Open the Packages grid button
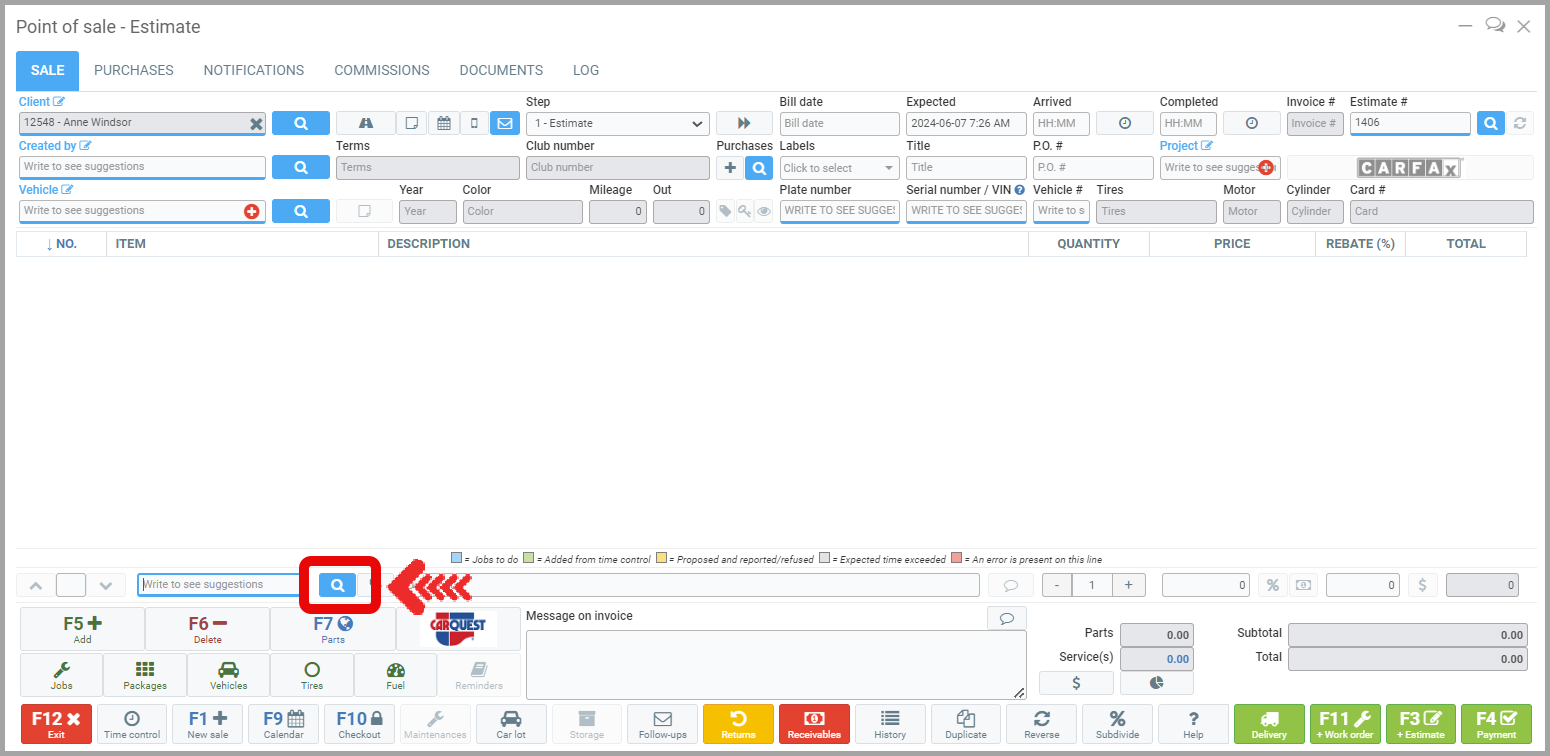 [x=145, y=675]
